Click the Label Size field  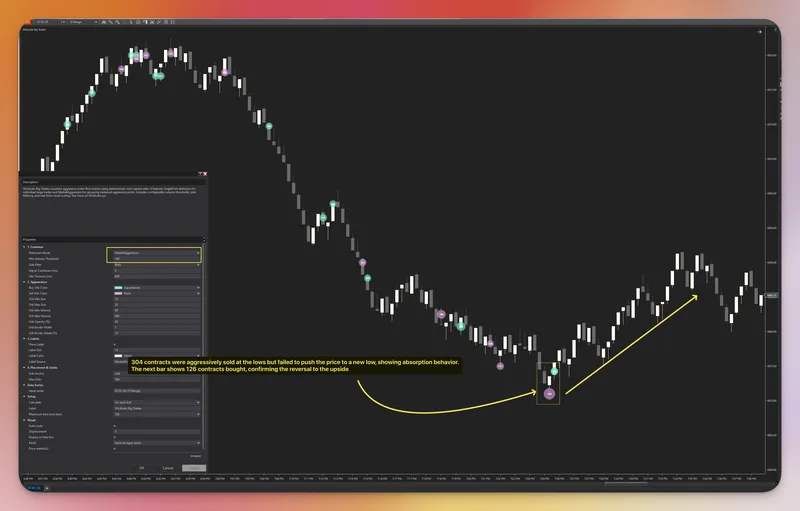(x=157, y=350)
